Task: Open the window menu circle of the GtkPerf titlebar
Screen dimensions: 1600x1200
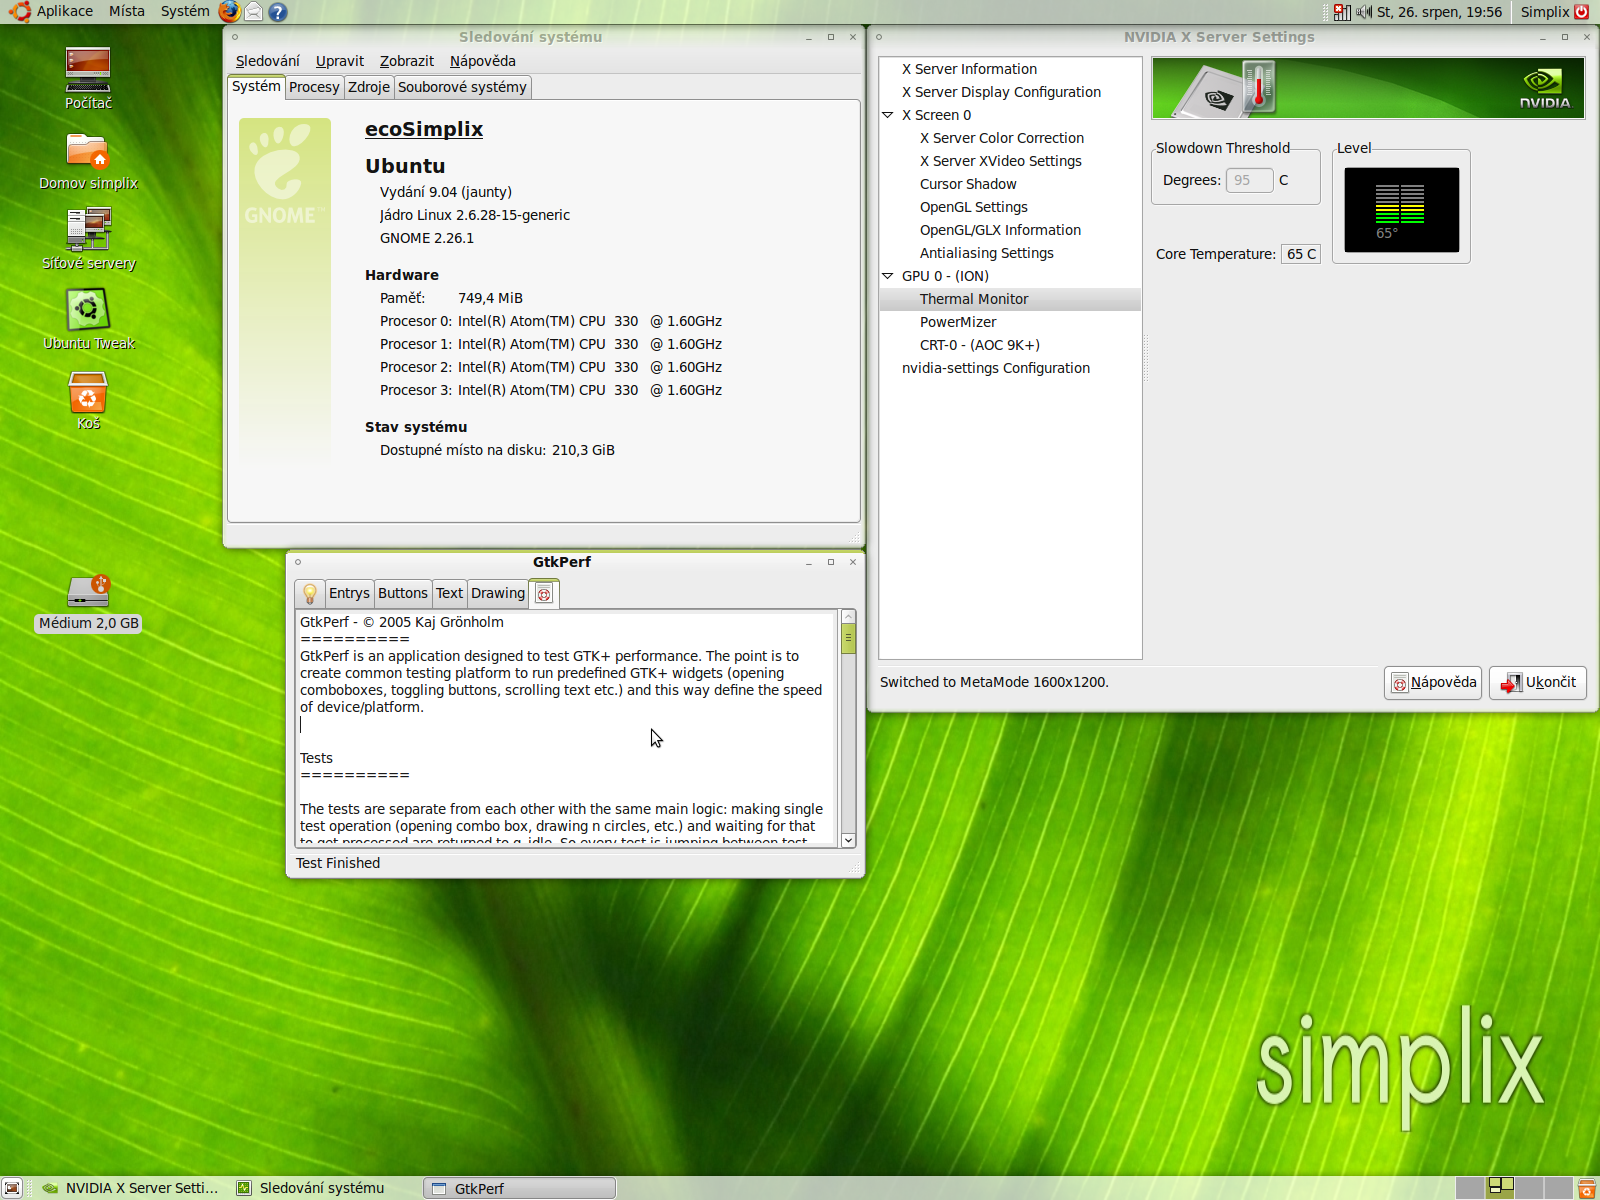Action: 298,562
